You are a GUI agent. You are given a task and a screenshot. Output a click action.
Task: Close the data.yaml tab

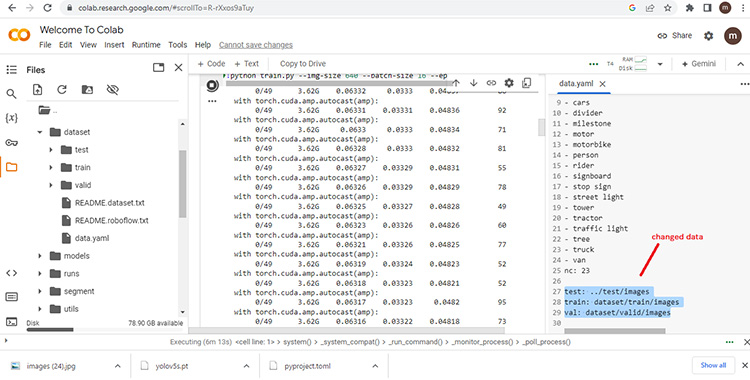(603, 84)
